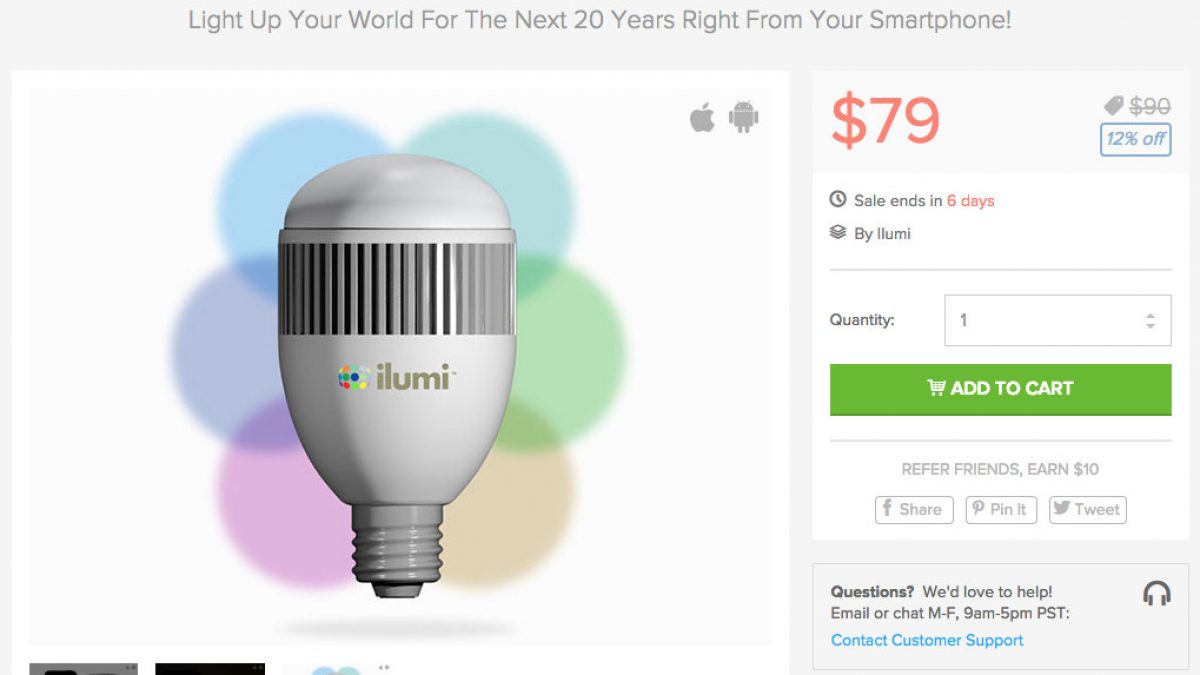Click the 12% off discount badge

pos(1135,139)
